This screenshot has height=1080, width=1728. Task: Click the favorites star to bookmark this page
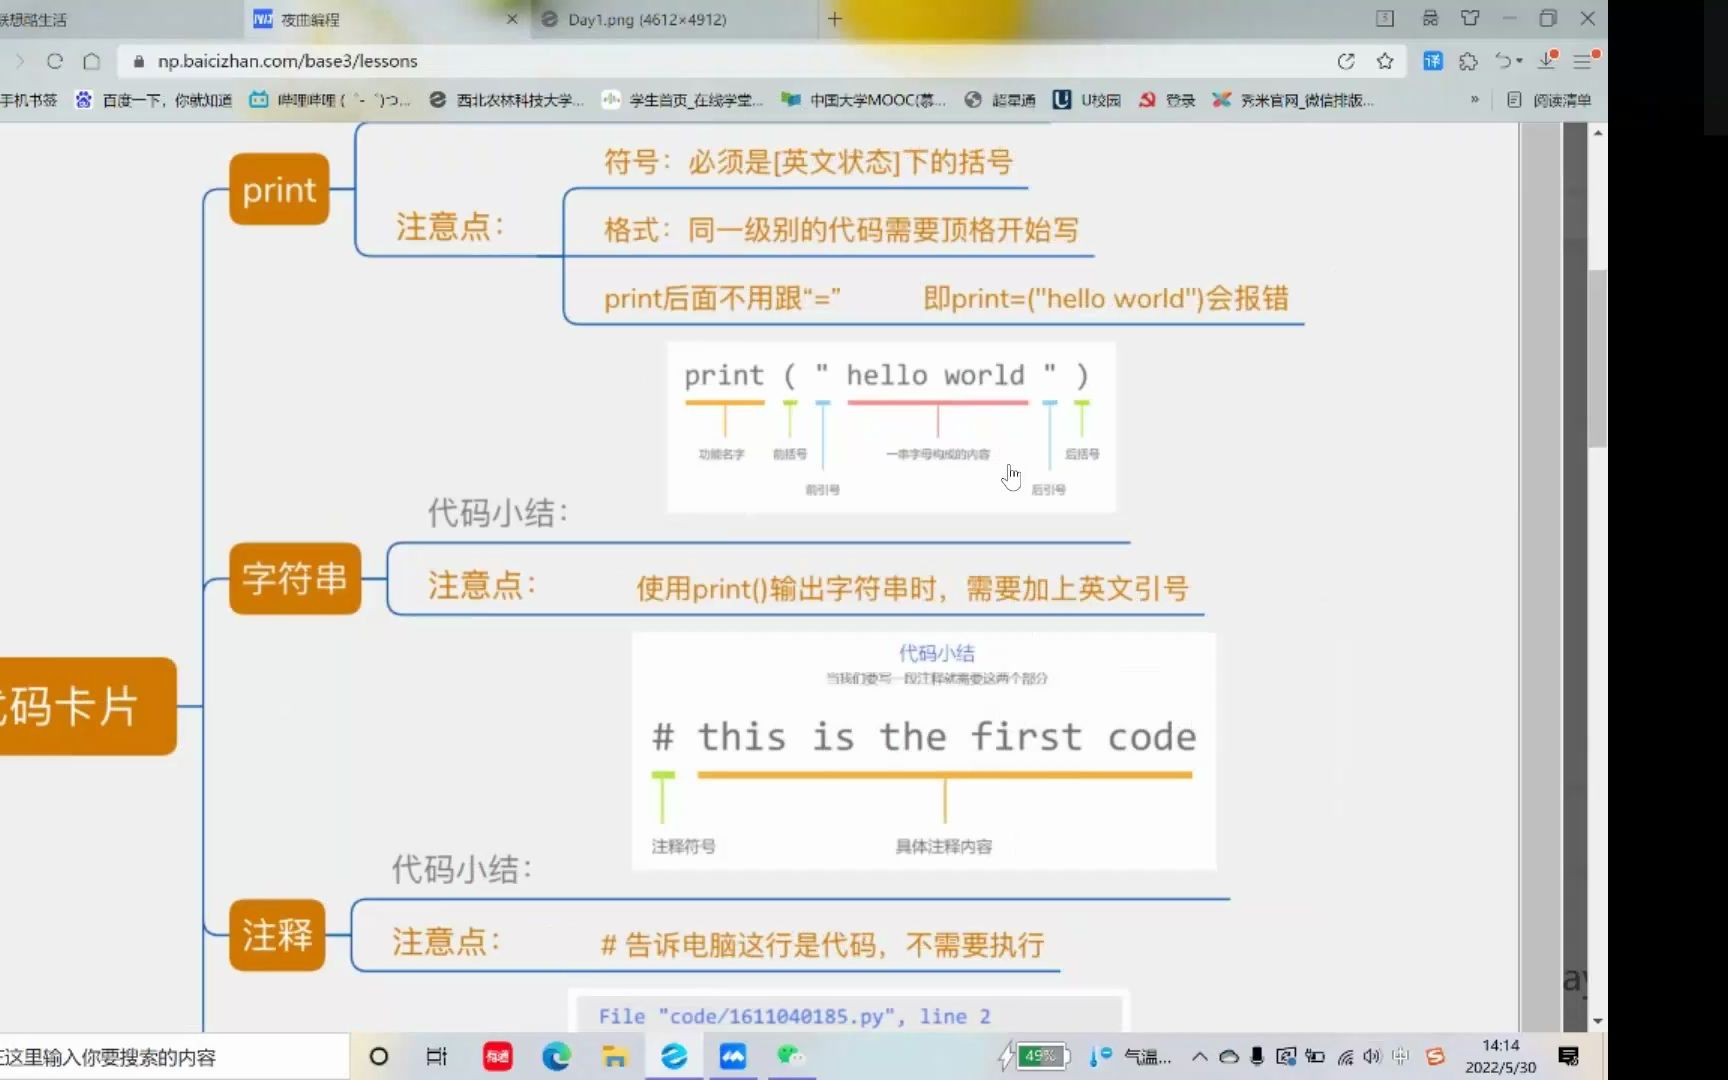tap(1385, 61)
